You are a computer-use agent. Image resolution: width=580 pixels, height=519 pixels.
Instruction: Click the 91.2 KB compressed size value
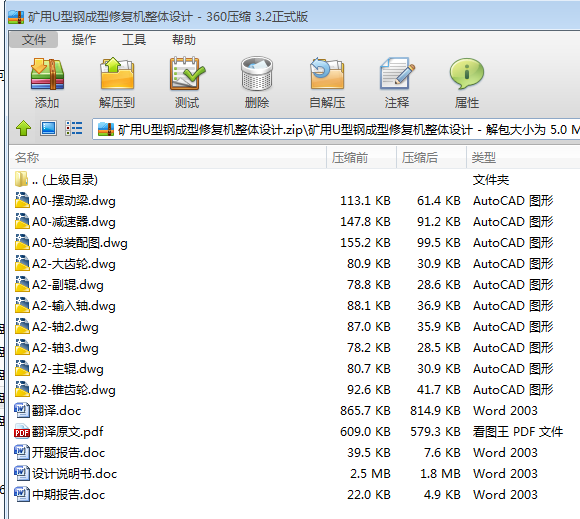(439, 222)
